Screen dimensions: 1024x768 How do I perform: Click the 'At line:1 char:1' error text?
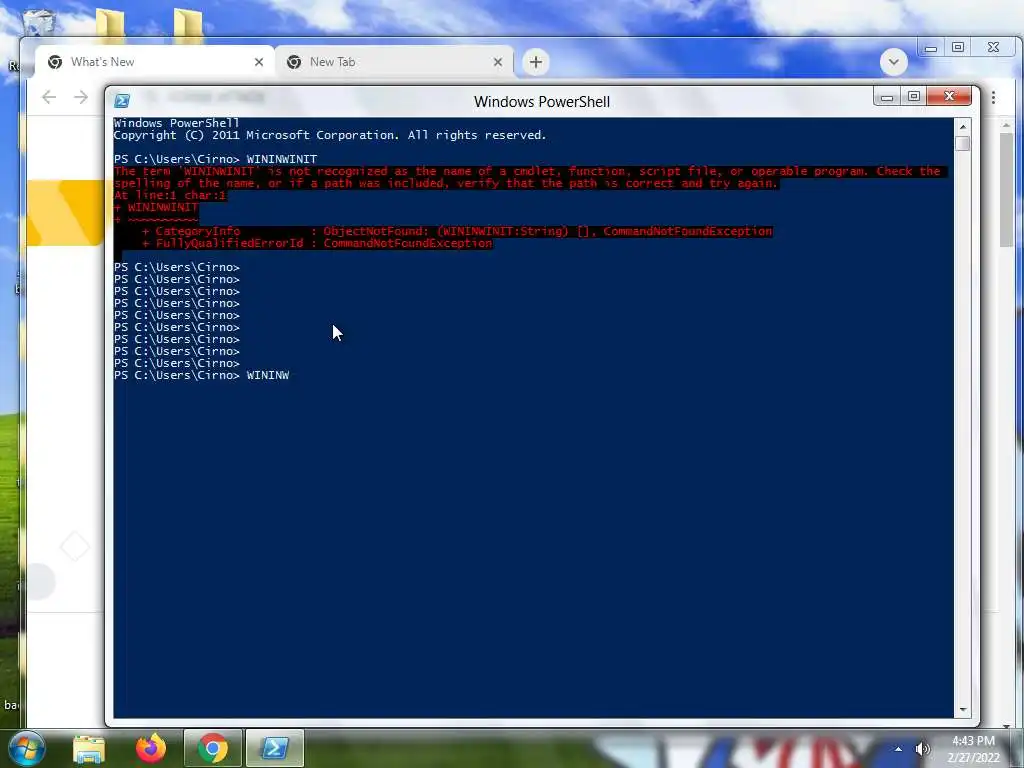click(x=170, y=195)
